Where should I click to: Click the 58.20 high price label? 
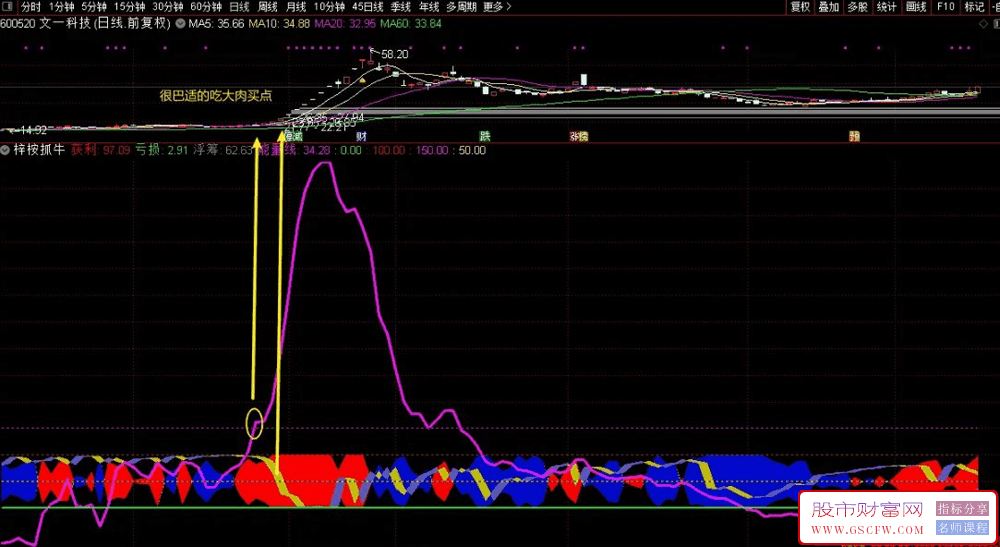[x=395, y=54]
